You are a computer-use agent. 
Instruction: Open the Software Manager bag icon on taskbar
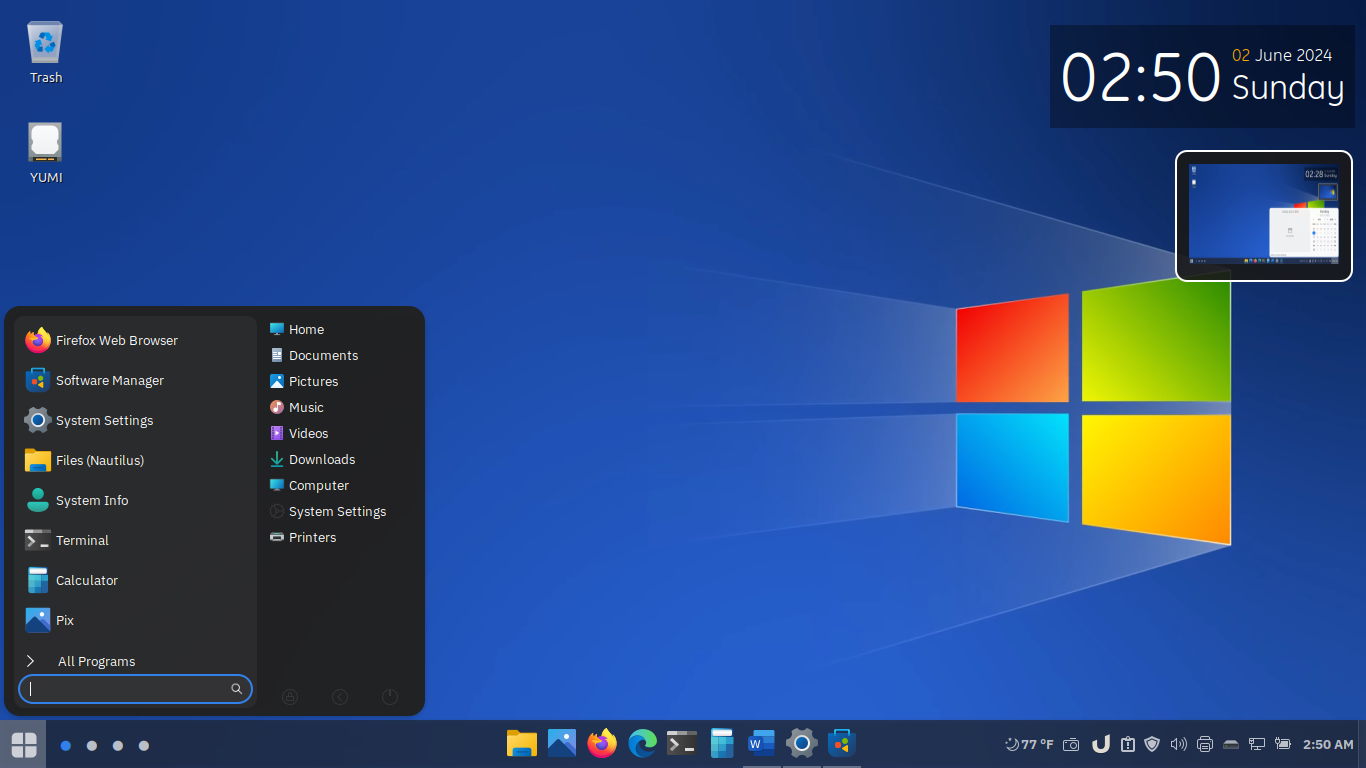pos(842,744)
